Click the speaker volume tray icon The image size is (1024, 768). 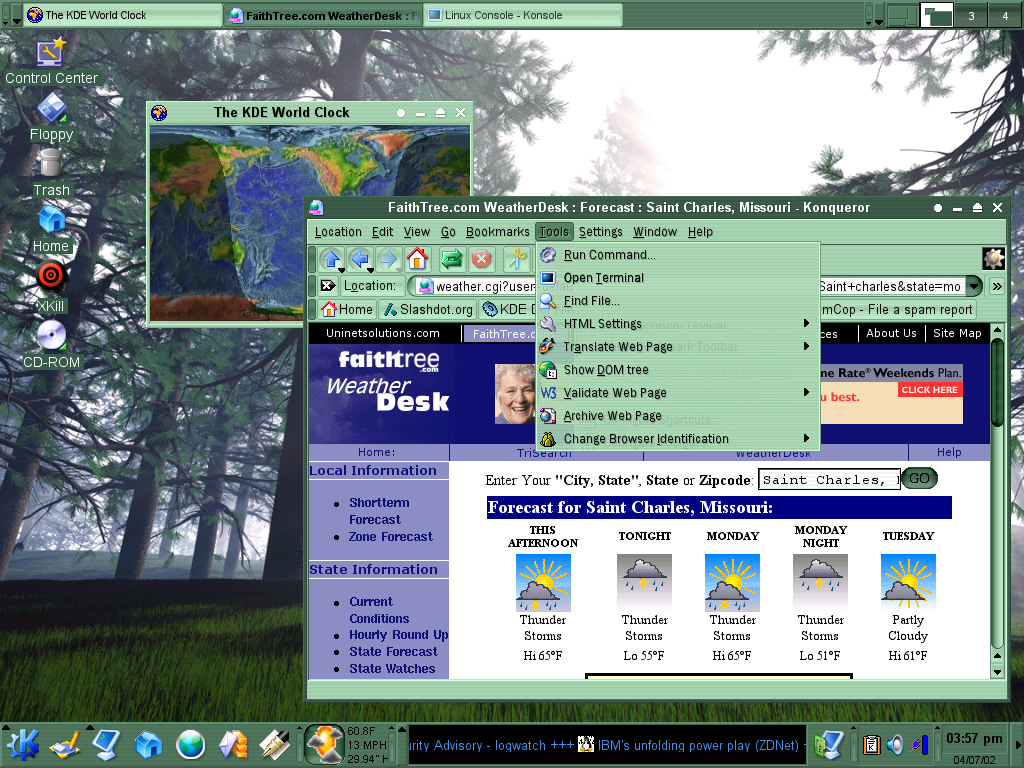pyautogui.click(x=895, y=744)
